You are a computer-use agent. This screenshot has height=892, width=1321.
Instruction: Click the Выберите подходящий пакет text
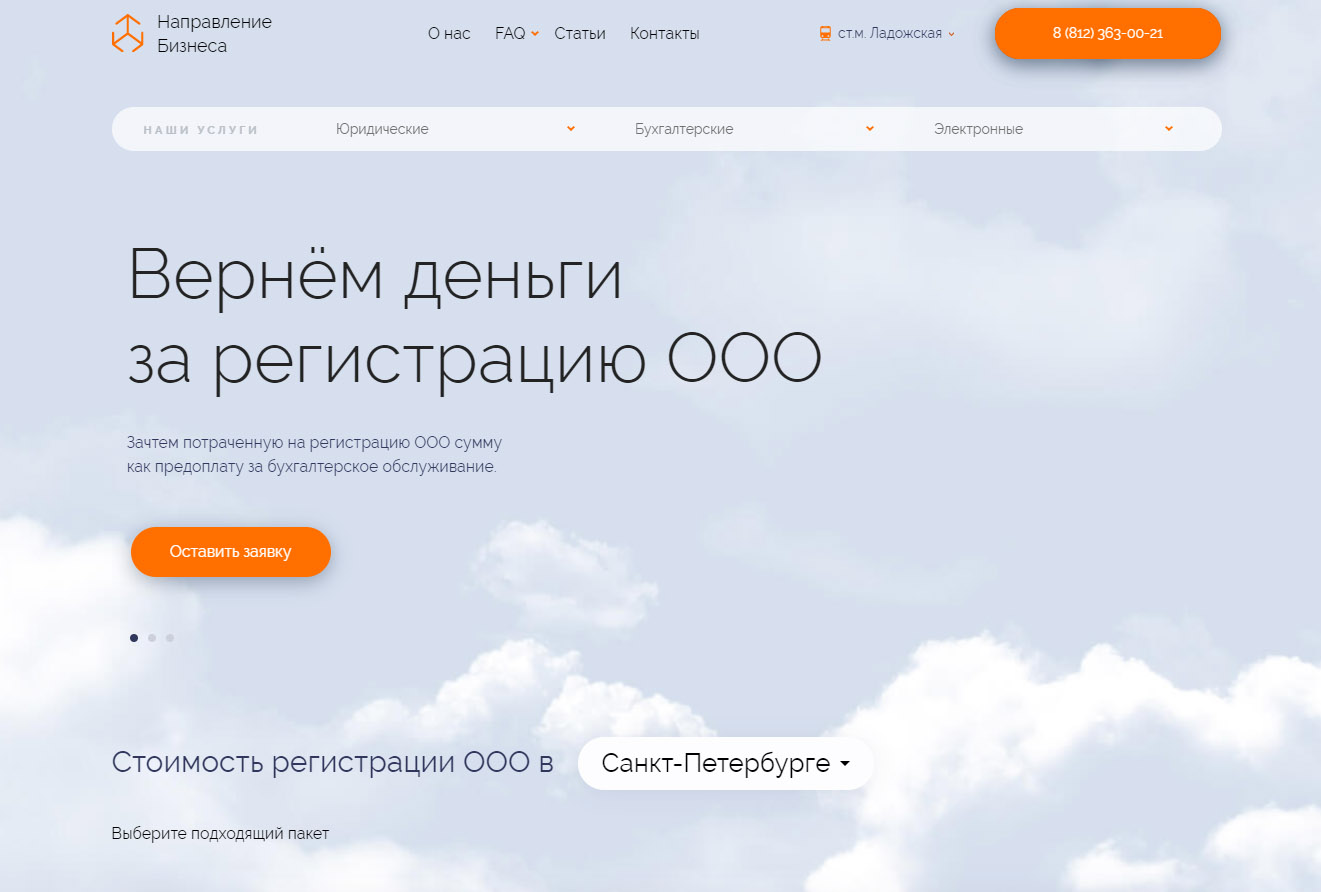click(x=220, y=833)
